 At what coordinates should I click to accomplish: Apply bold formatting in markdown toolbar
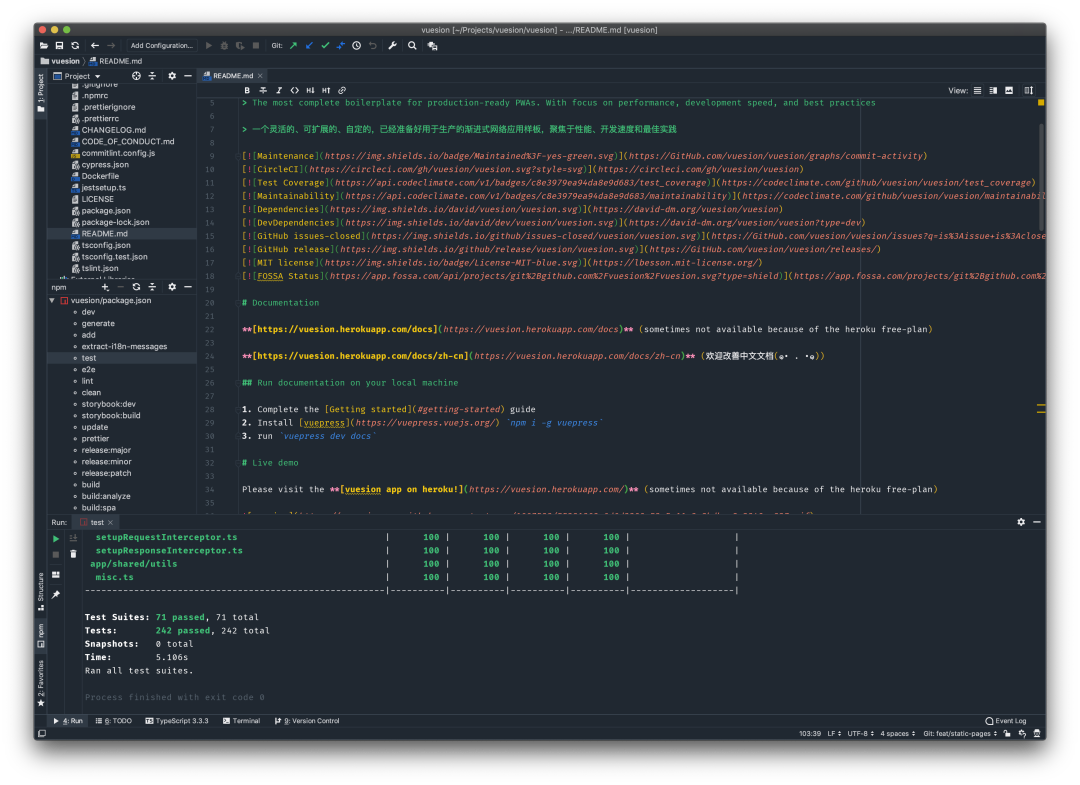coord(247,90)
